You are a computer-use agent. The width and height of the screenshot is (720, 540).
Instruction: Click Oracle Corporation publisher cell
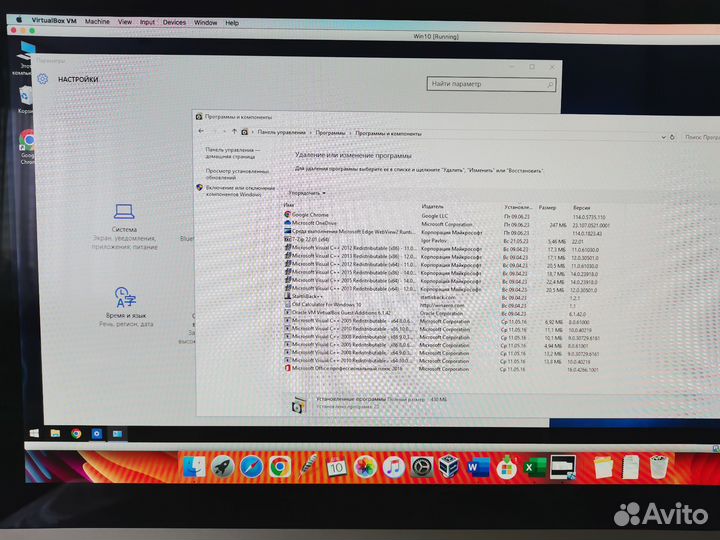click(441, 314)
